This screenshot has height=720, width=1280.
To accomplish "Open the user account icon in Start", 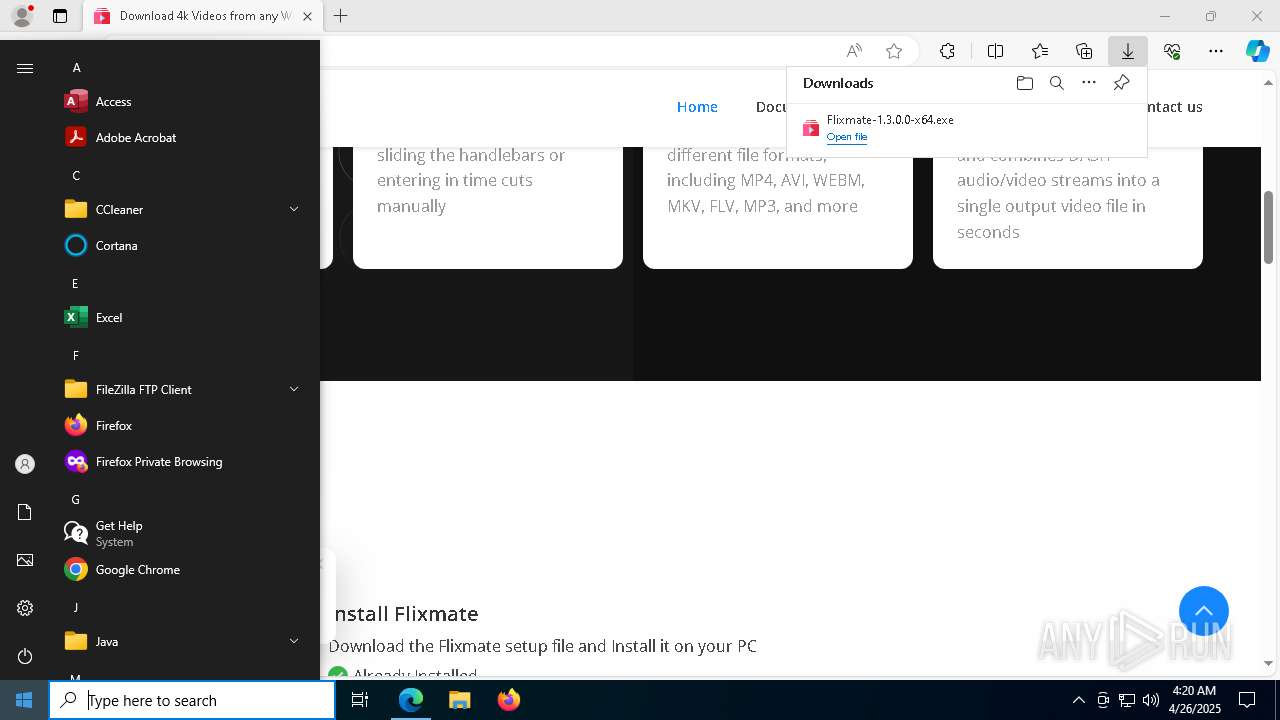I will [25, 464].
